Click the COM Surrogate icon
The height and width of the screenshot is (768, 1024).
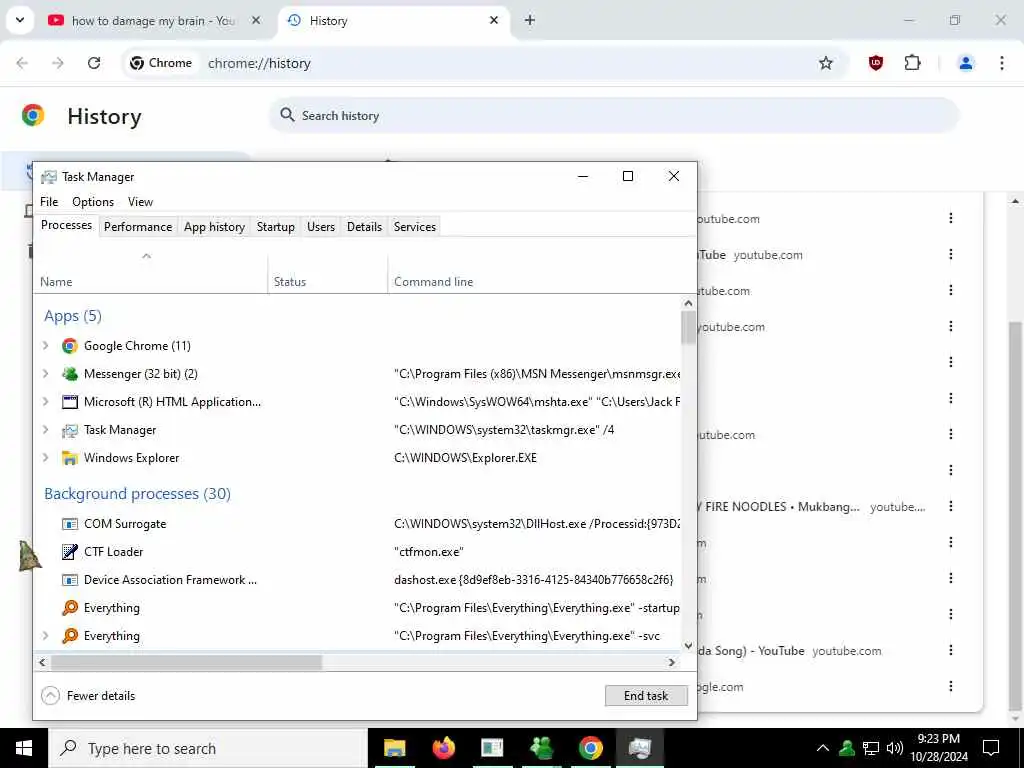[70, 524]
